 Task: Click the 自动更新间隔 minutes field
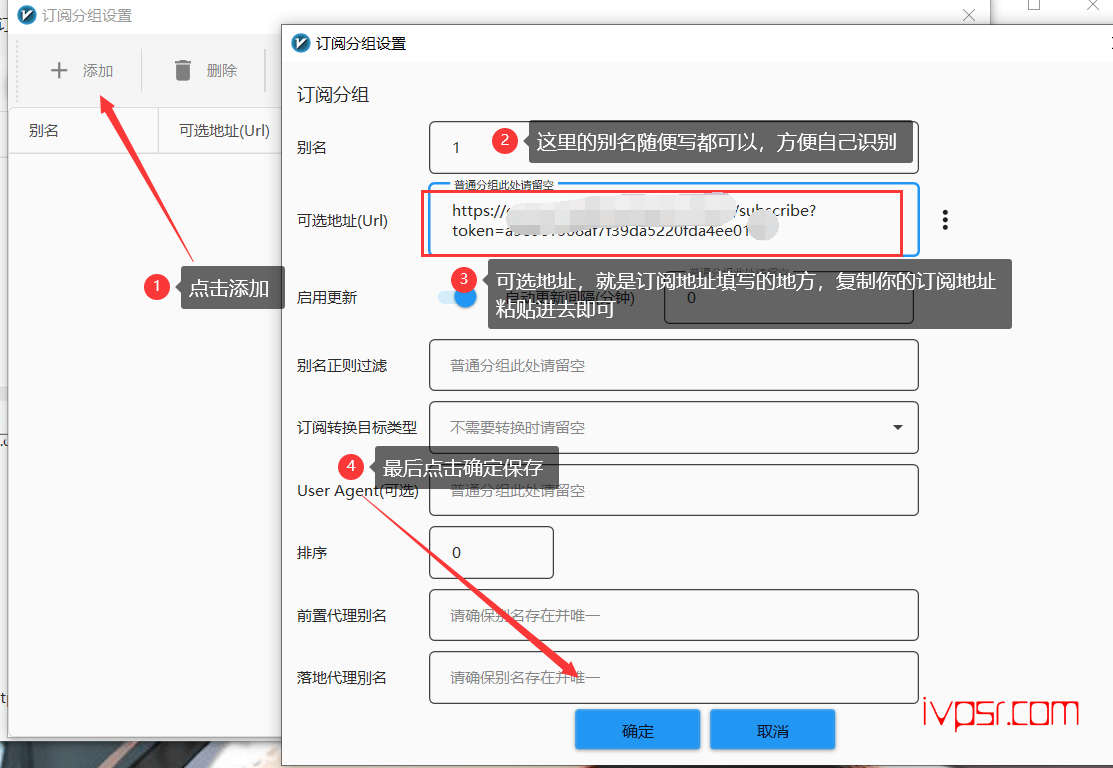[x=789, y=298]
